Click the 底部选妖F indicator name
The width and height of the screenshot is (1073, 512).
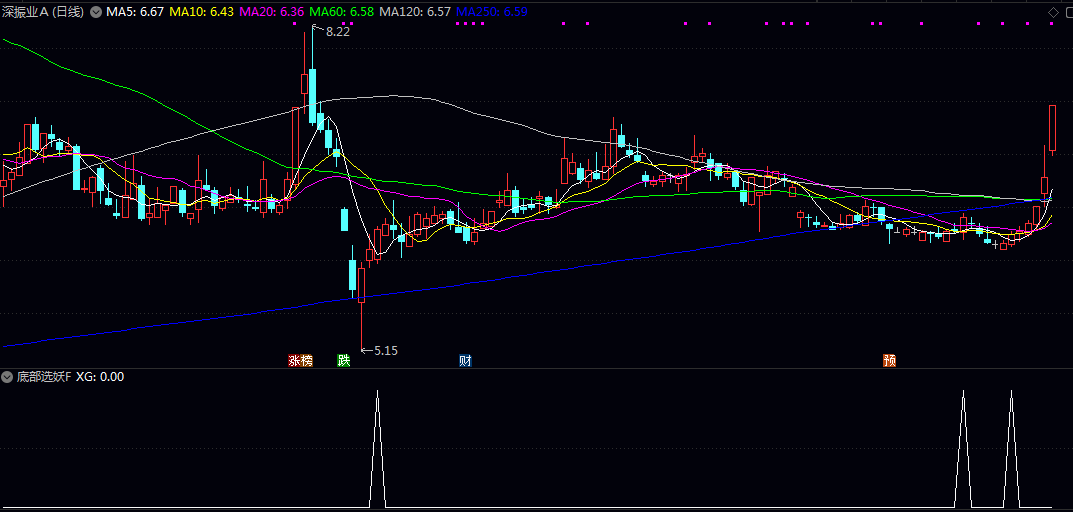tap(44, 377)
